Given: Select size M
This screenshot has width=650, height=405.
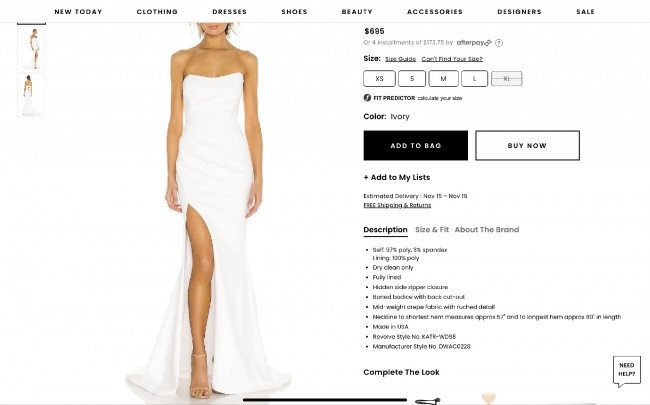Looking at the screenshot, I should (444, 79).
